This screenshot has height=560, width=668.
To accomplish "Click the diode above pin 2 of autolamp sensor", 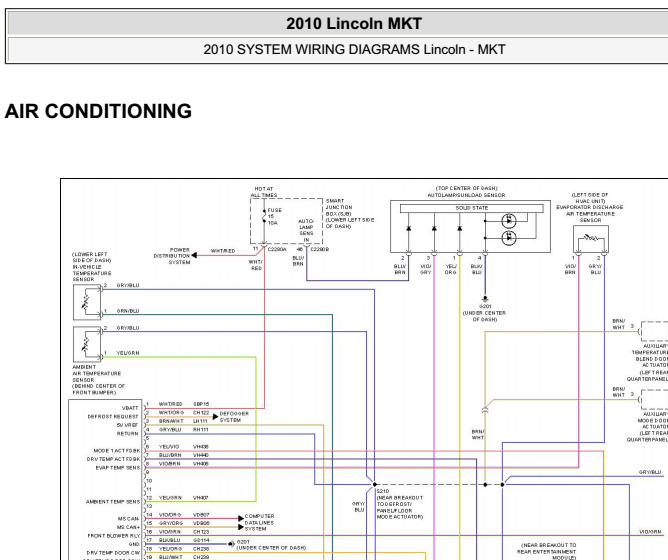I will tap(409, 229).
